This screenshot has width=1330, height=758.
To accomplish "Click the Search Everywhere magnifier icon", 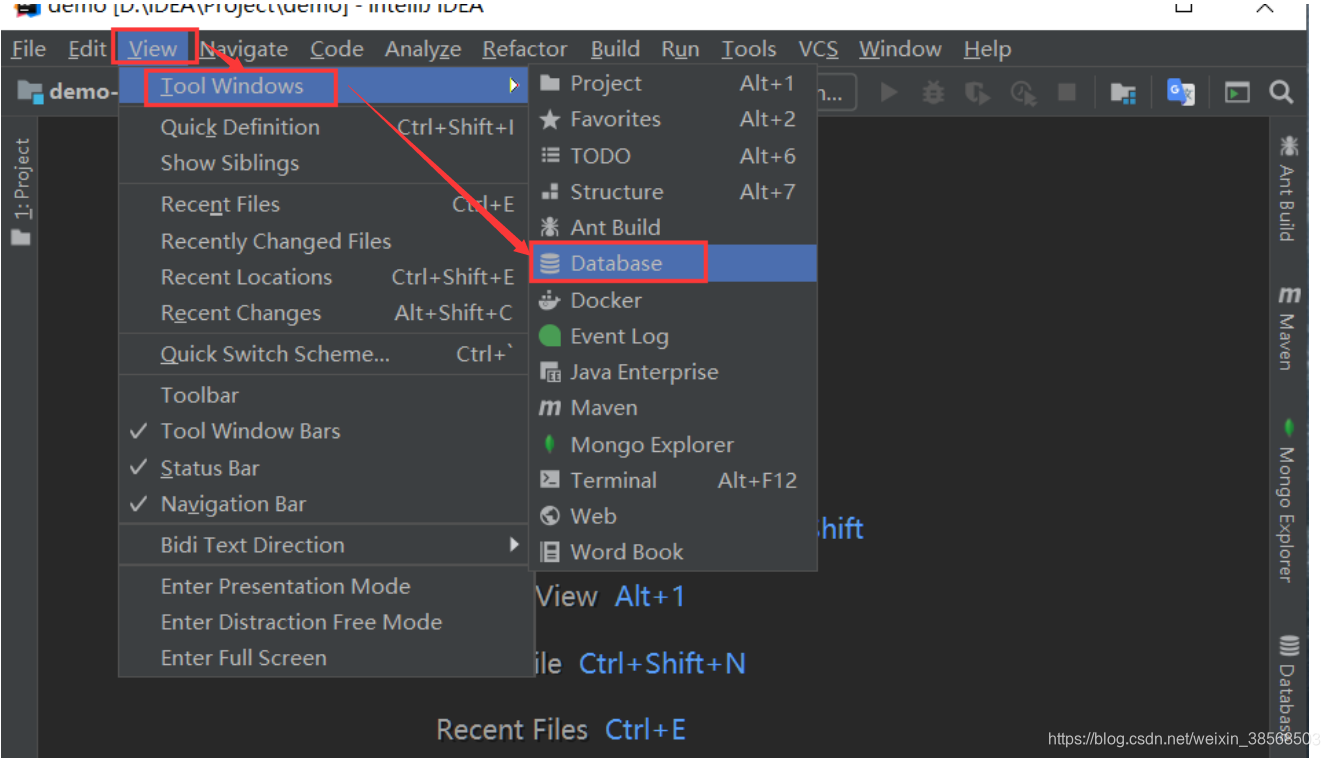I will pos(1281,93).
